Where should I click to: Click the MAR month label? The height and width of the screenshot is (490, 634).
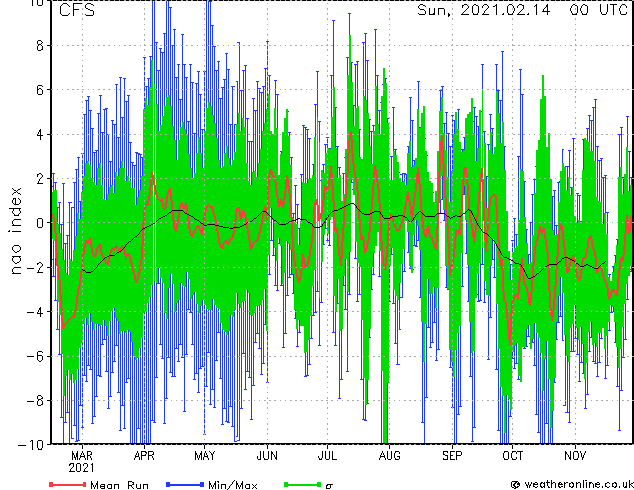pyautogui.click(x=82, y=456)
